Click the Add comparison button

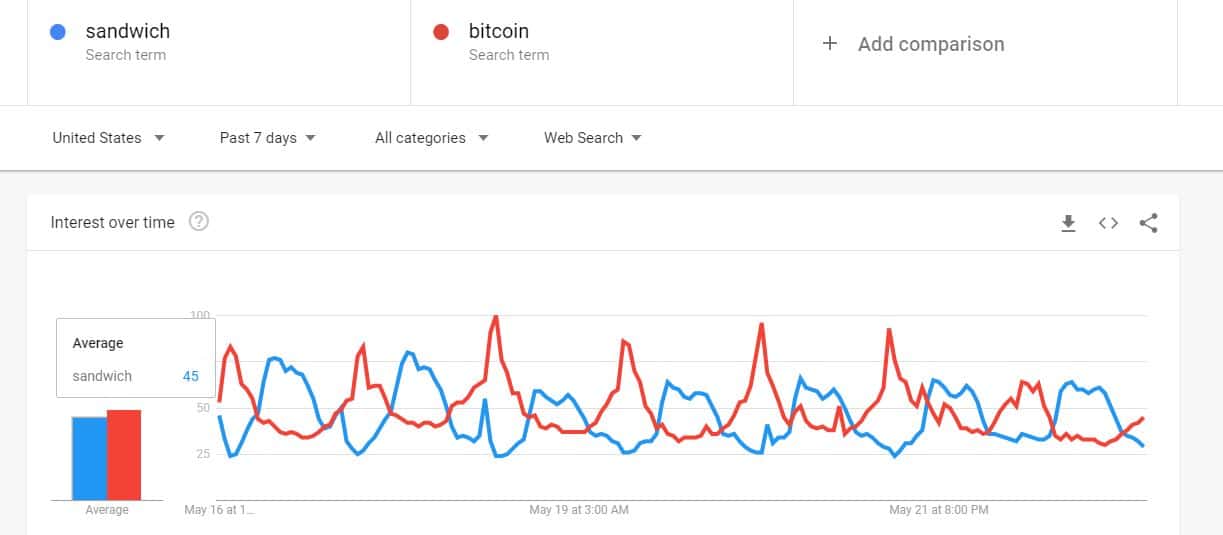tap(930, 44)
